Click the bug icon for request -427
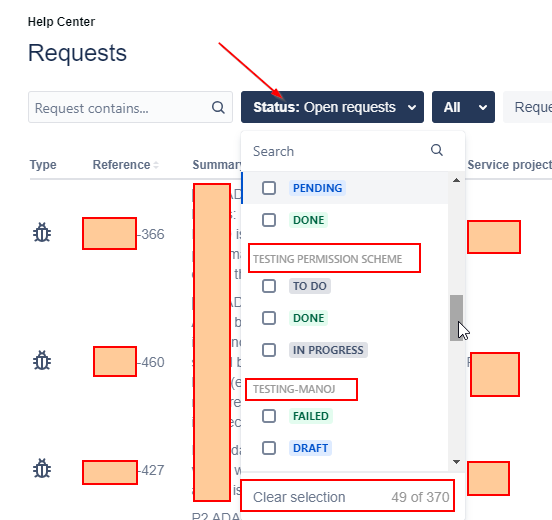Image resolution: width=552 pixels, height=520 pixels. [x=42, y=469]
